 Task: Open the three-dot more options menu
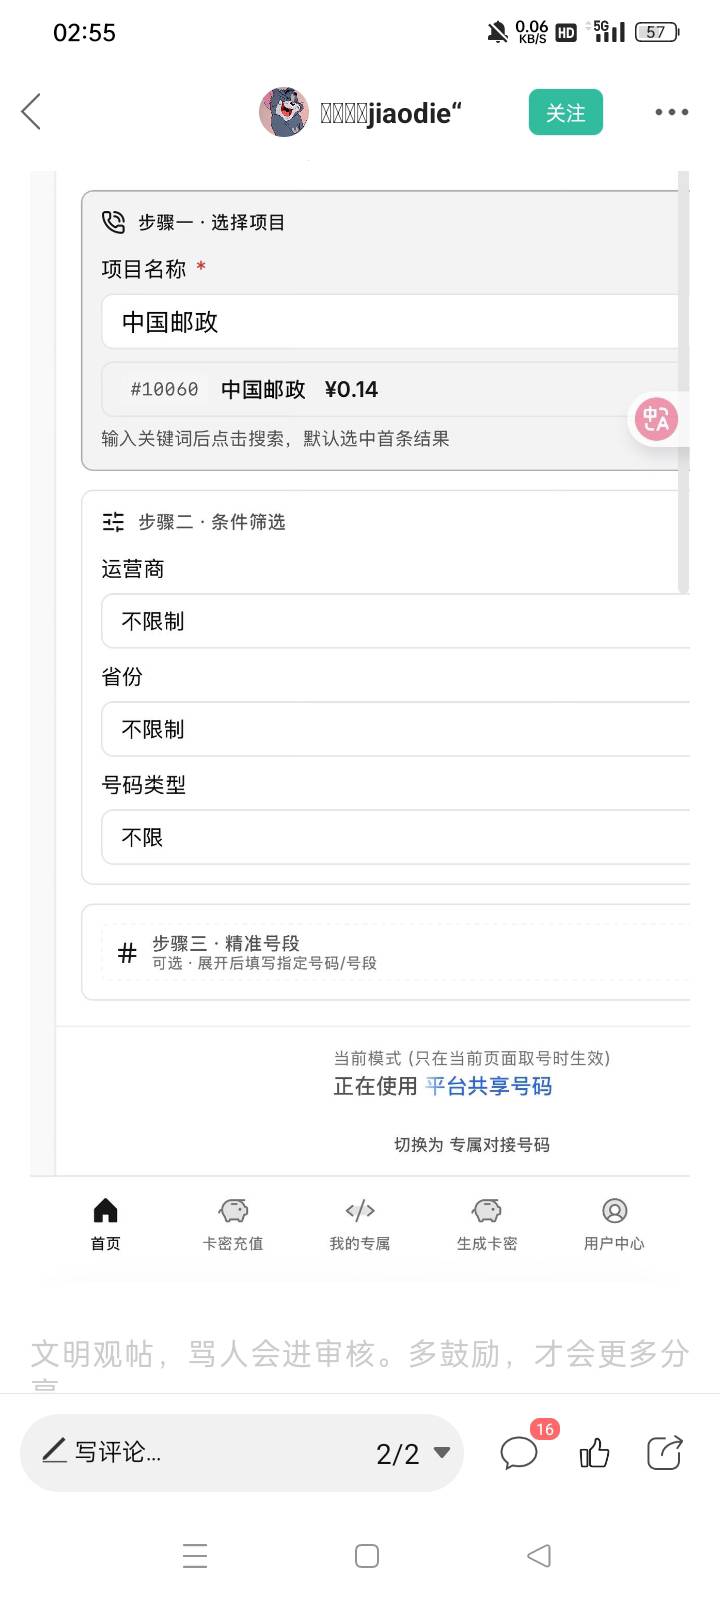[x=671, y=112]
